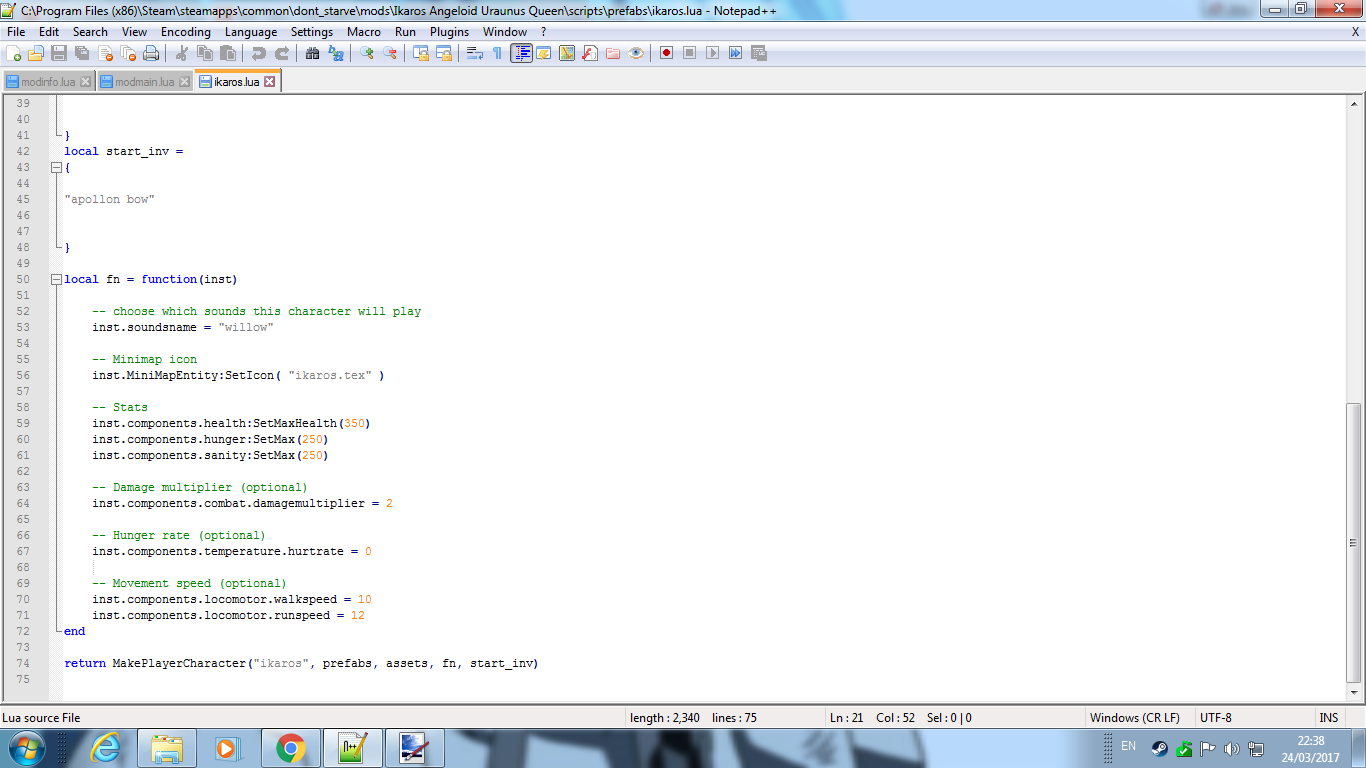Click the Find binoculars icon
Screen dimensions: 1366x768
[x=313, y=53]
